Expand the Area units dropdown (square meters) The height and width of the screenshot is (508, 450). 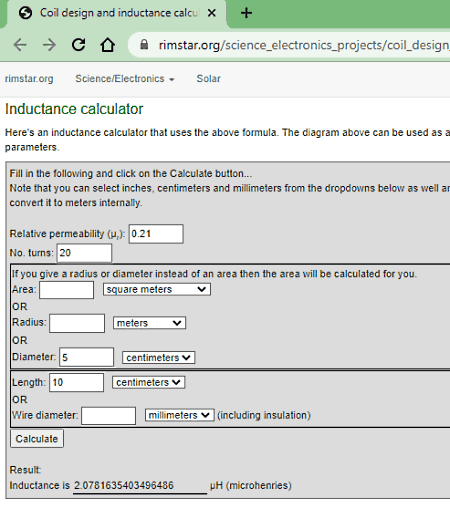coord(157,289)
